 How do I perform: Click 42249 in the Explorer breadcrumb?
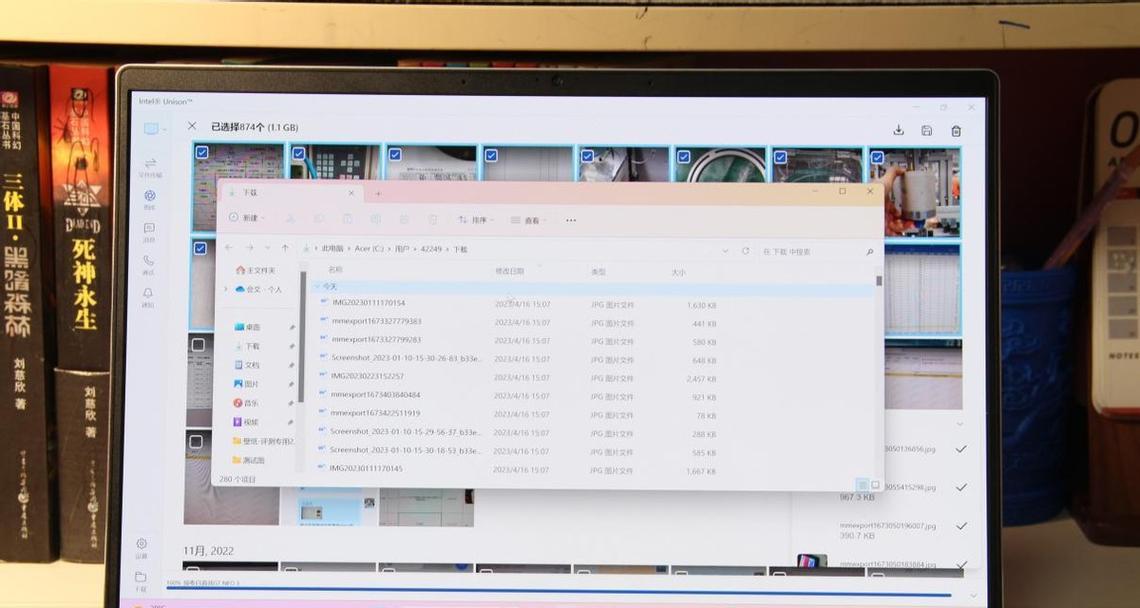(x=431, y=249)
